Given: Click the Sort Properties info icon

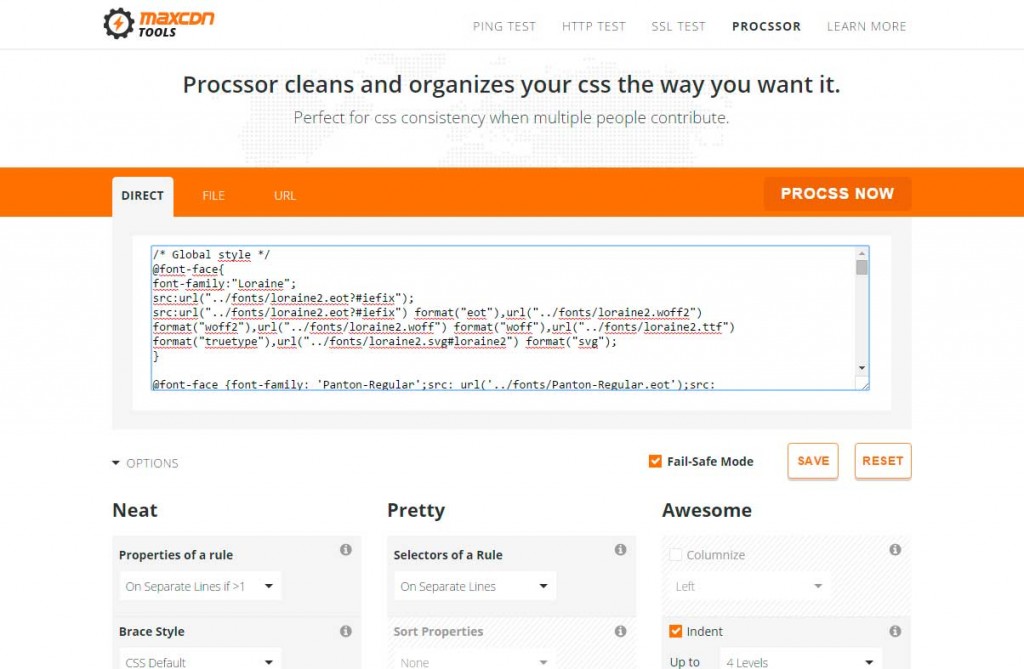Looking at the screenshot, I should tap(620, 631).
